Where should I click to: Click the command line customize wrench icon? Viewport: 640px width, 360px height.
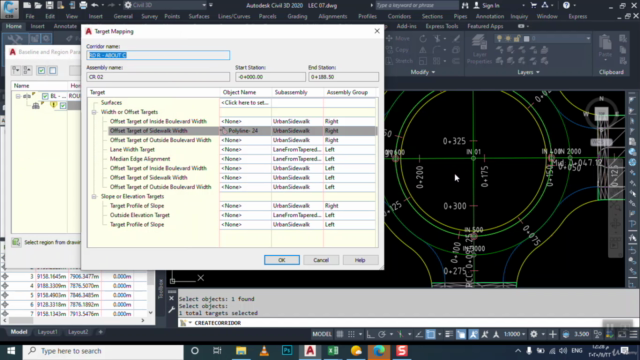click(171, 310)
